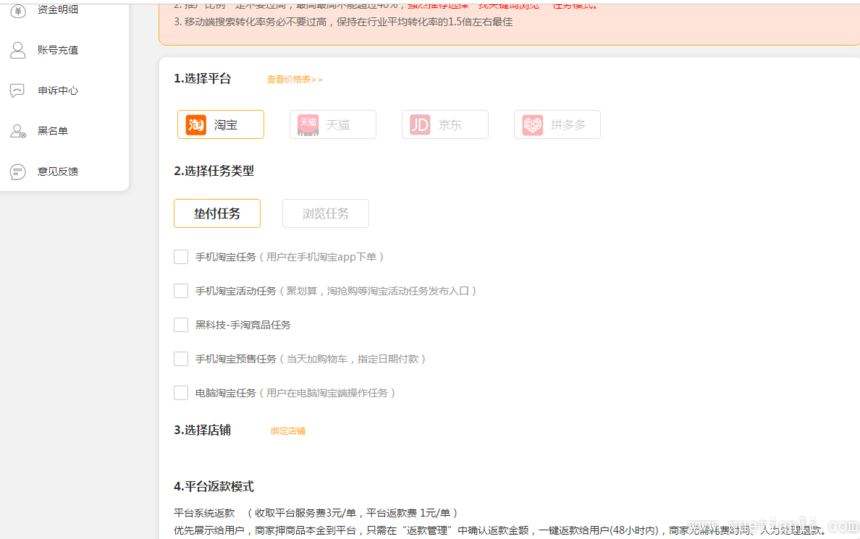Enable the 手机淘宝预售任务 checkbox

tap(181, 359)
